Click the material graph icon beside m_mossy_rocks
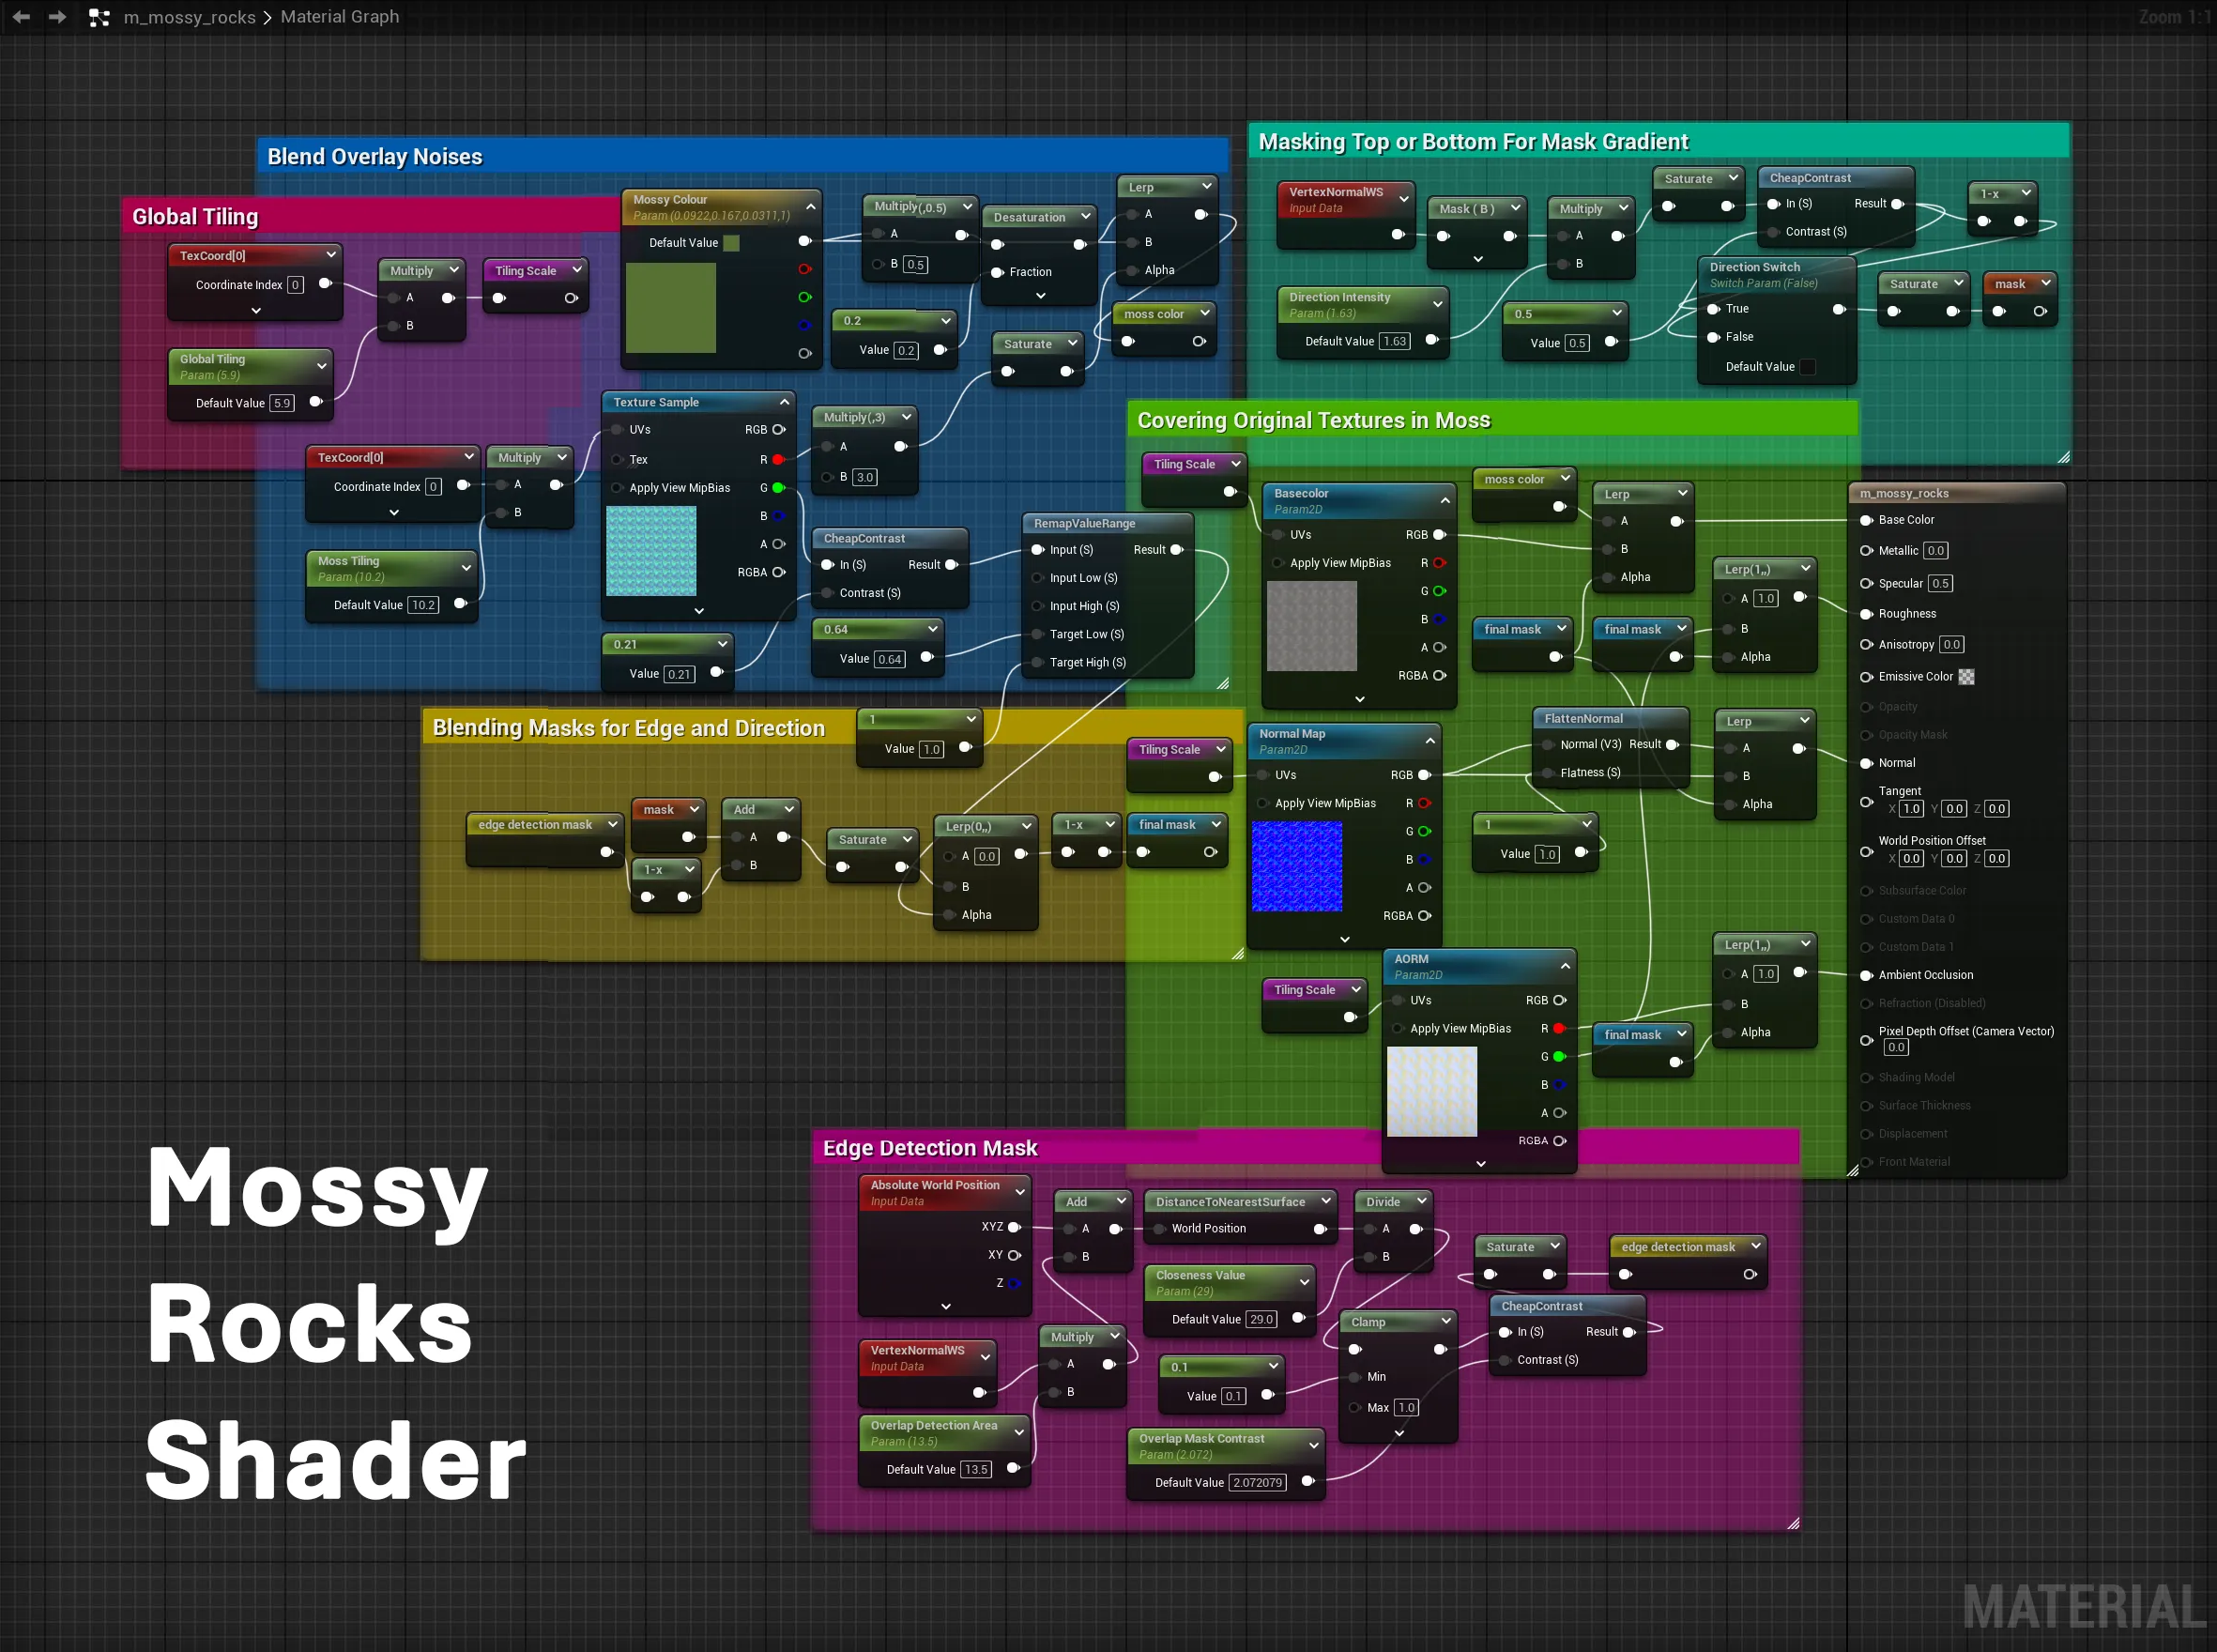 coord(99,17)
